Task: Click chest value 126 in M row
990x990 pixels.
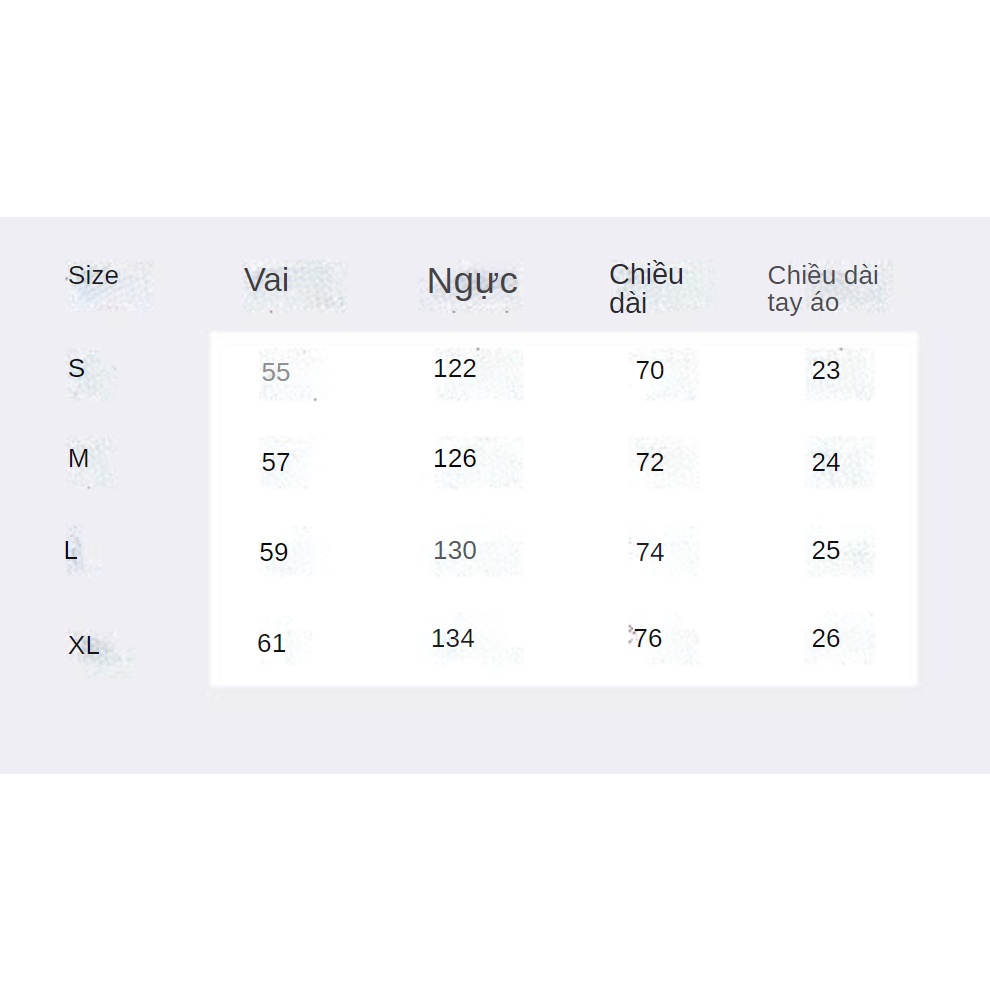Action: (x=455, y=459)
